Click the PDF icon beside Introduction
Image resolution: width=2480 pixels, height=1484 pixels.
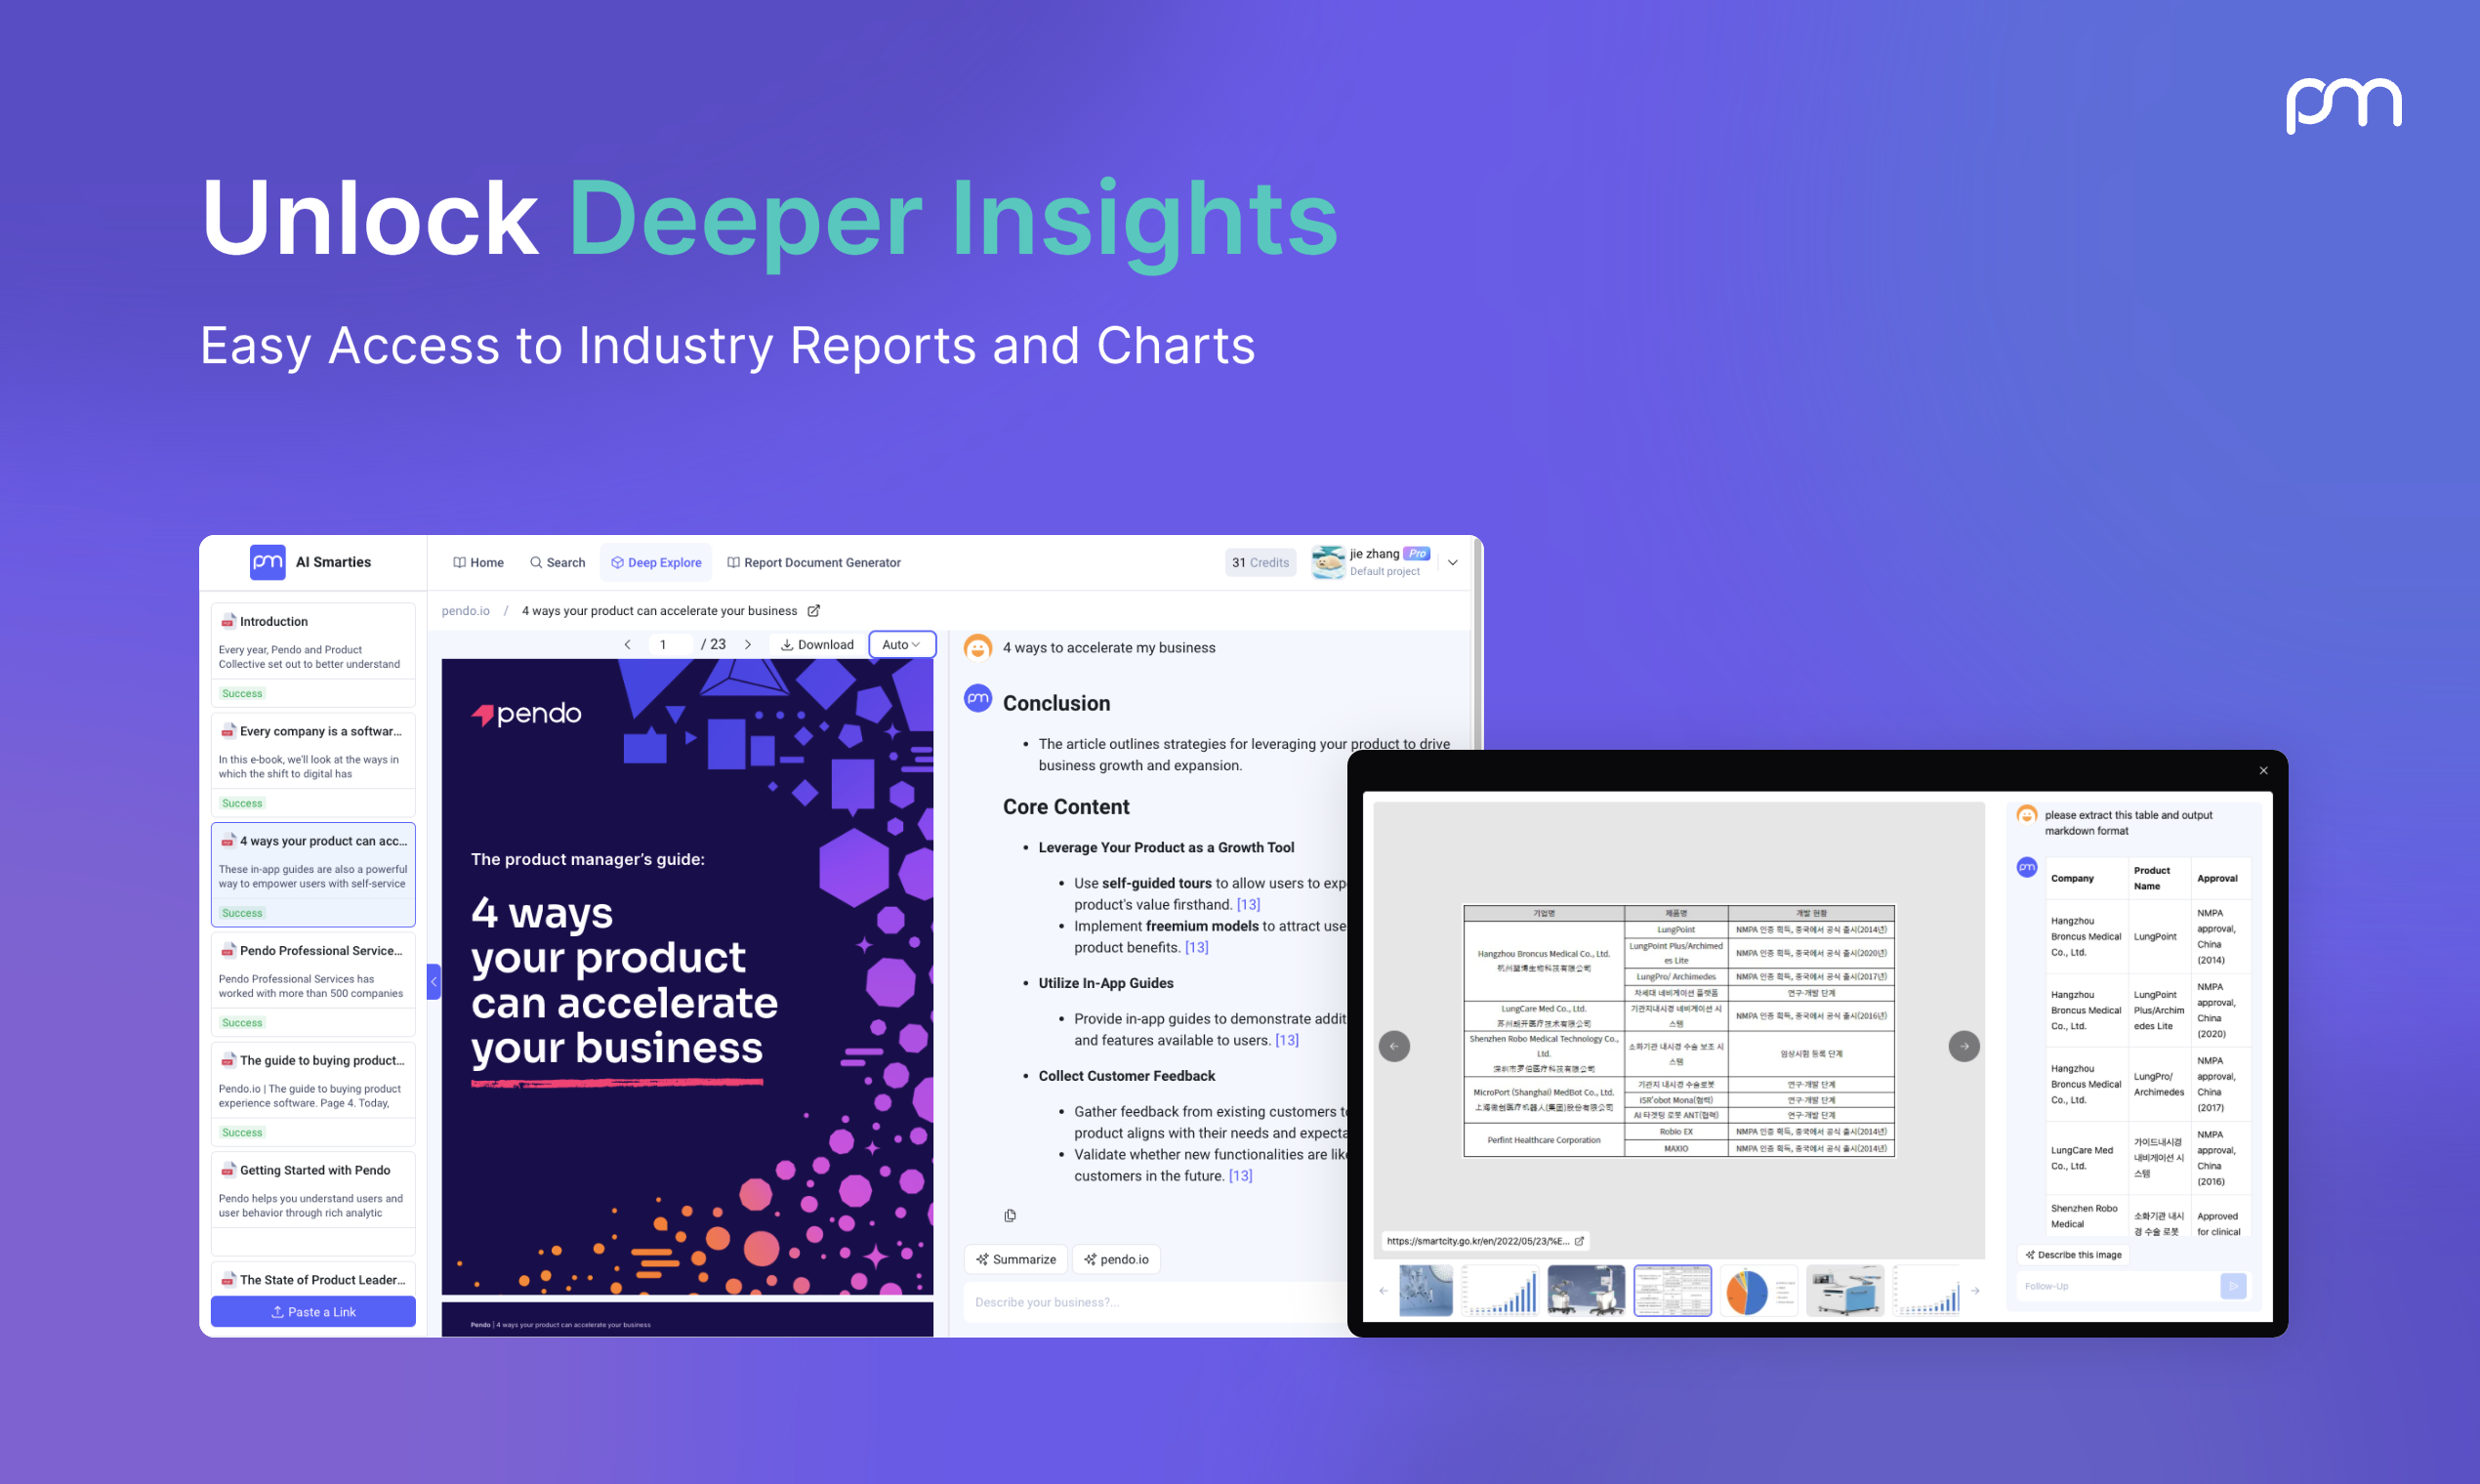[x=228, y=621]
